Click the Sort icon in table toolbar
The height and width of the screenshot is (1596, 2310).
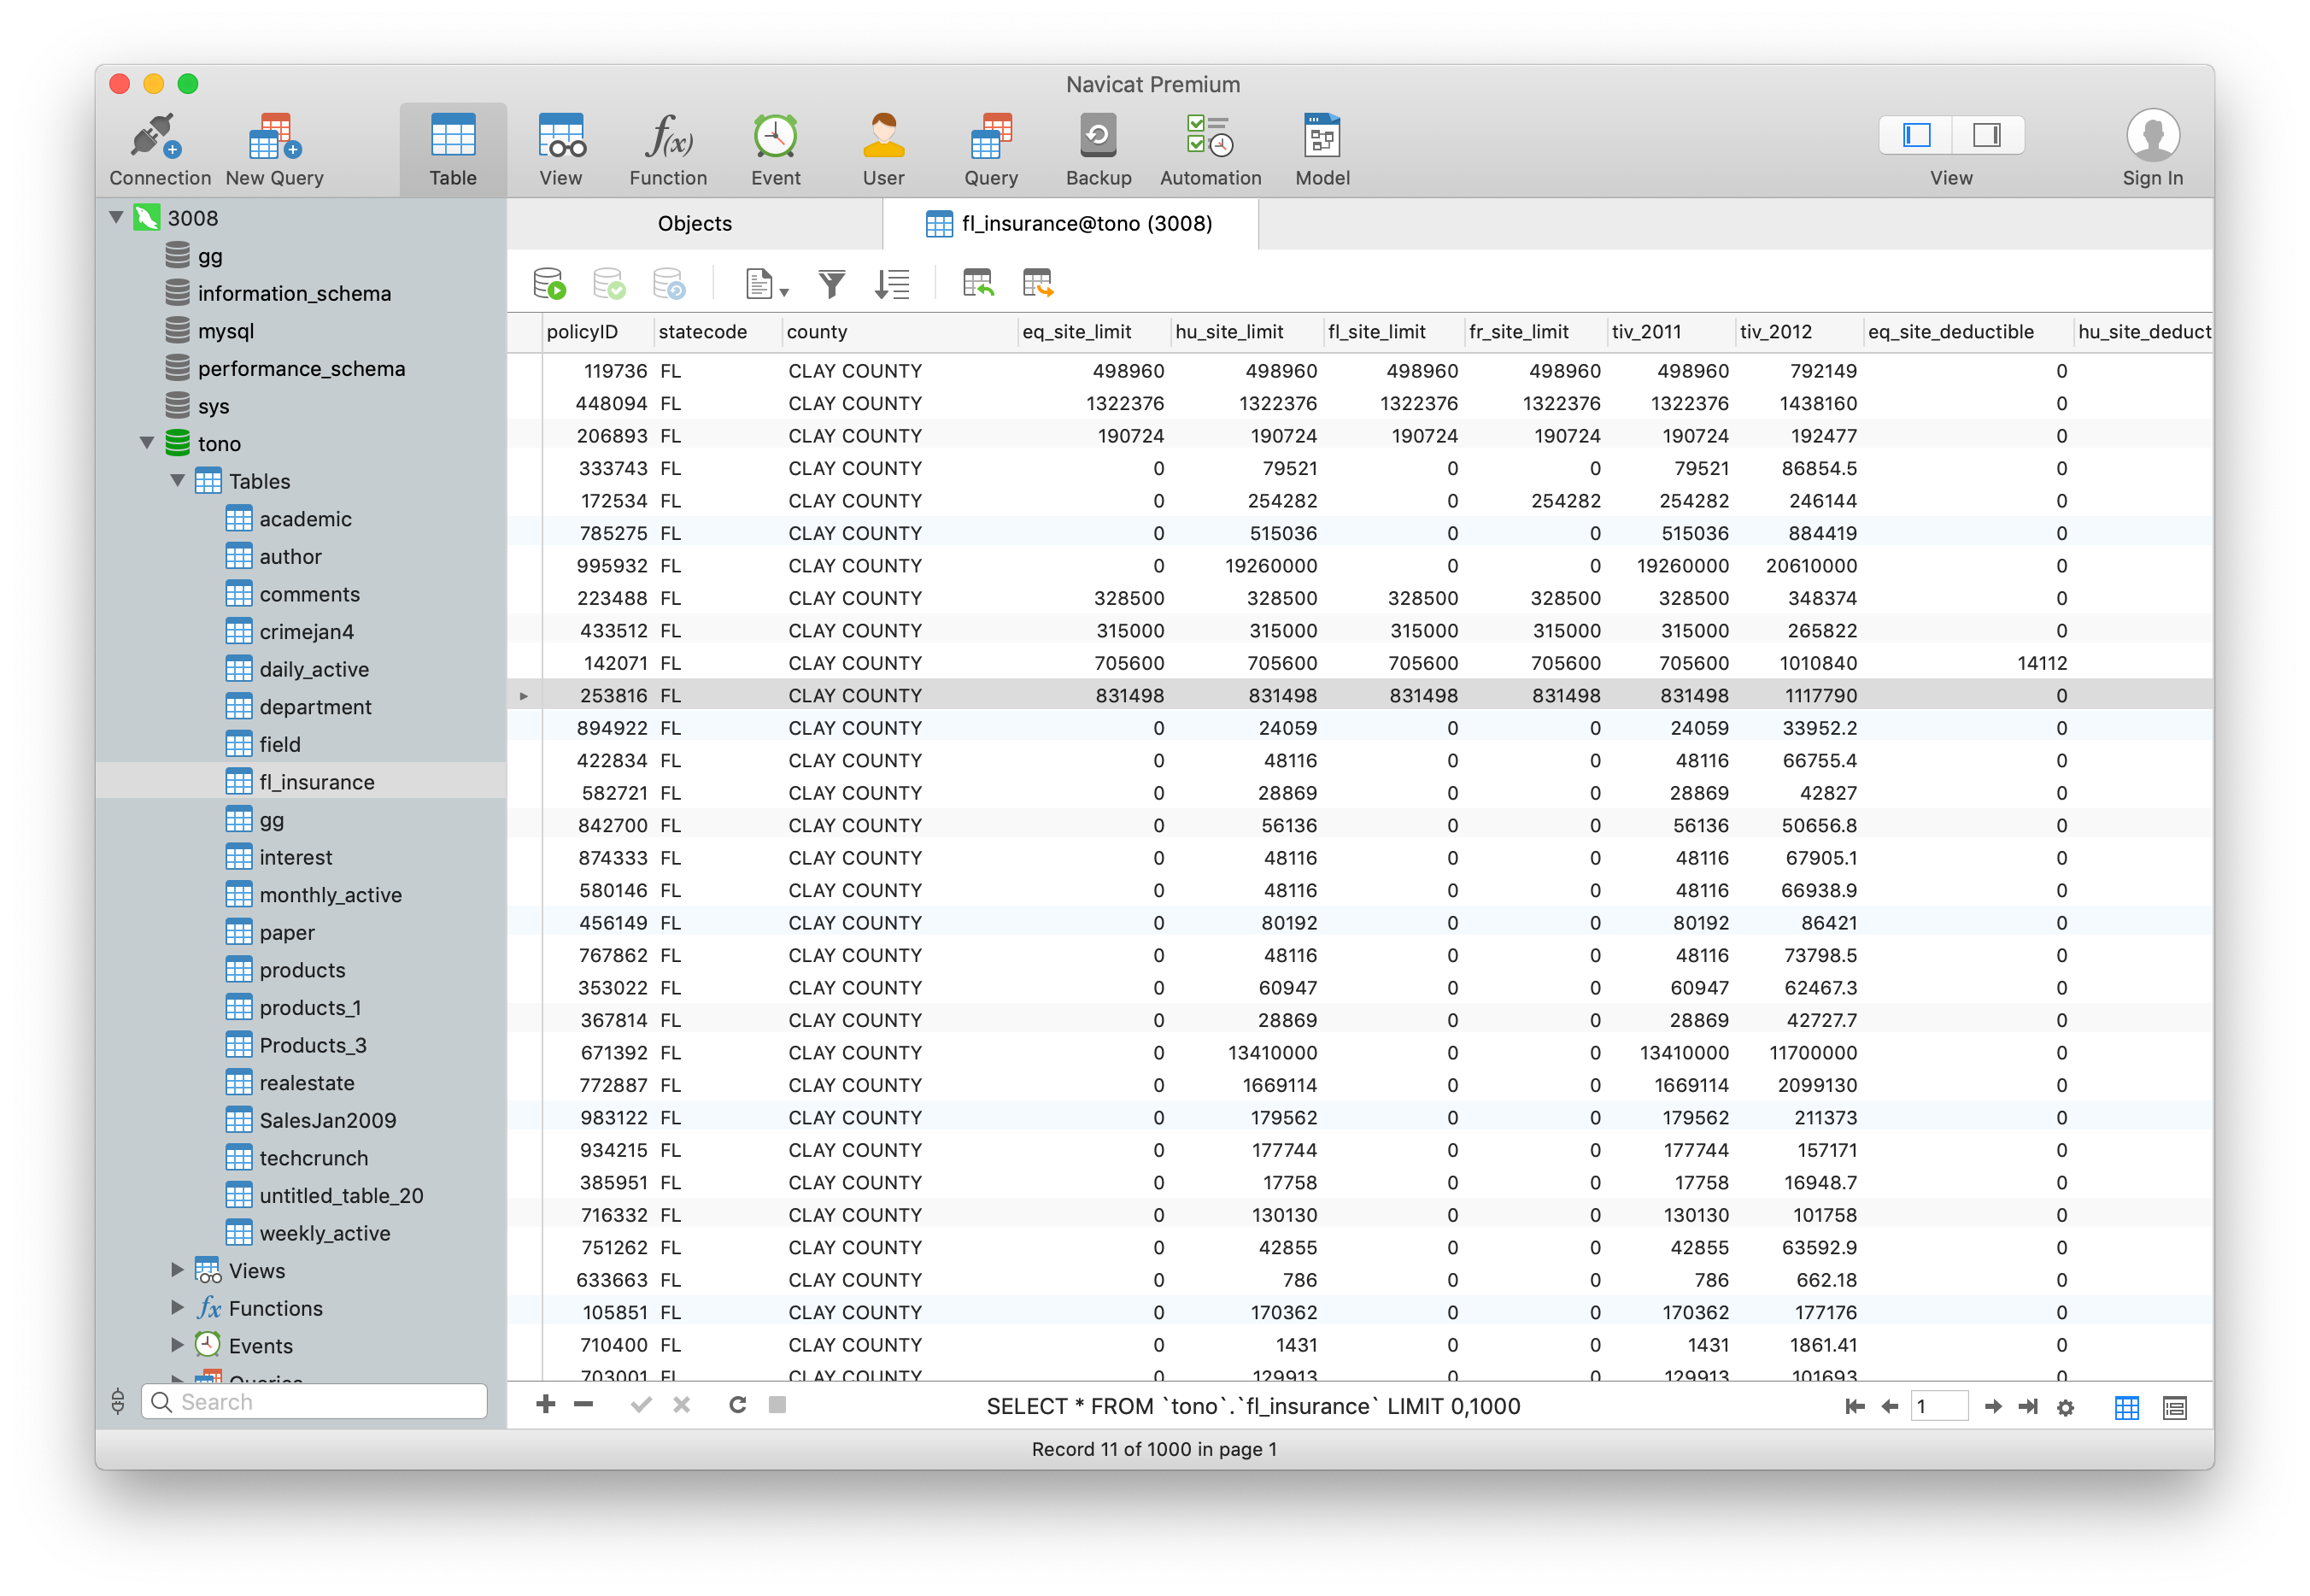pyautogui.click(x=895, y=283)
